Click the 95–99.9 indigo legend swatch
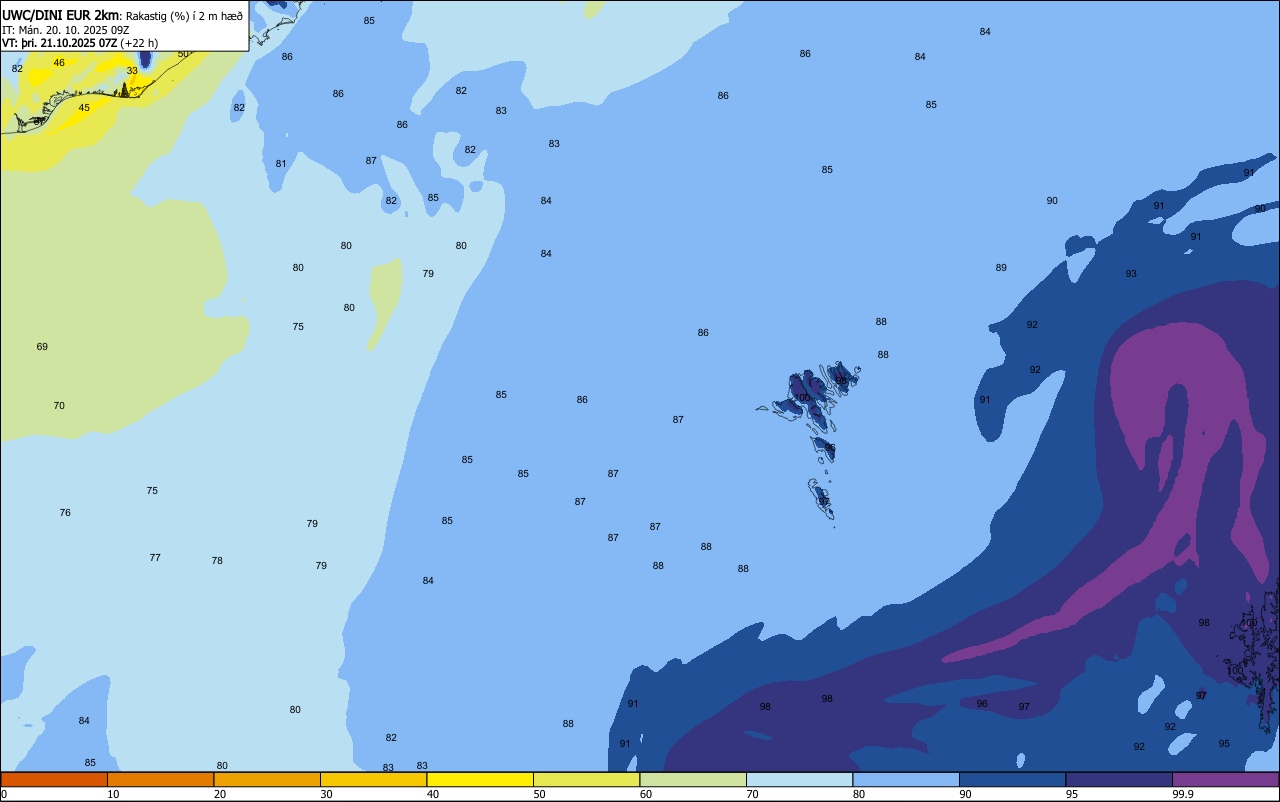This screenshot has width=1280, height=802. tap(1119, 780)
